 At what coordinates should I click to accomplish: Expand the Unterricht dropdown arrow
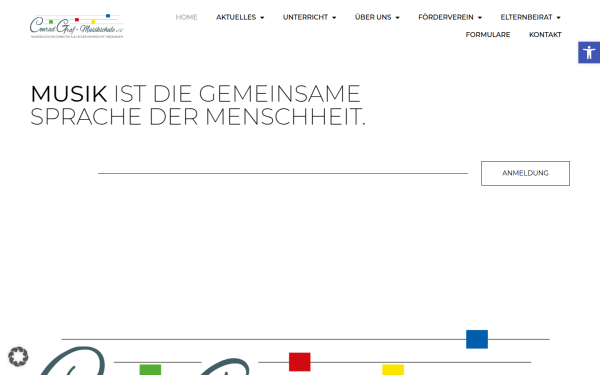(x=334, y=18)
